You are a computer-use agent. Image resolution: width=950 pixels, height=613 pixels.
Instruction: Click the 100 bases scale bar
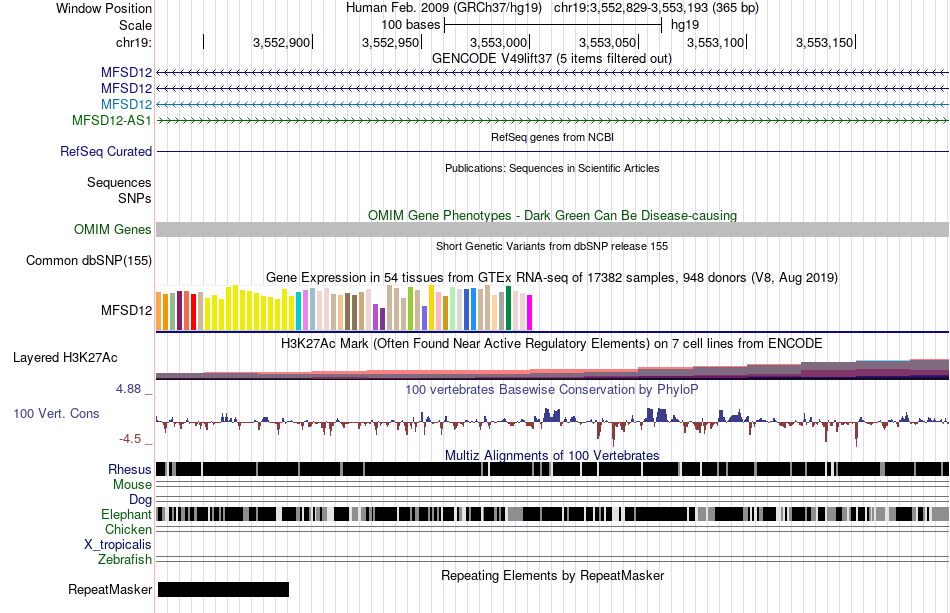coord(553,25)
